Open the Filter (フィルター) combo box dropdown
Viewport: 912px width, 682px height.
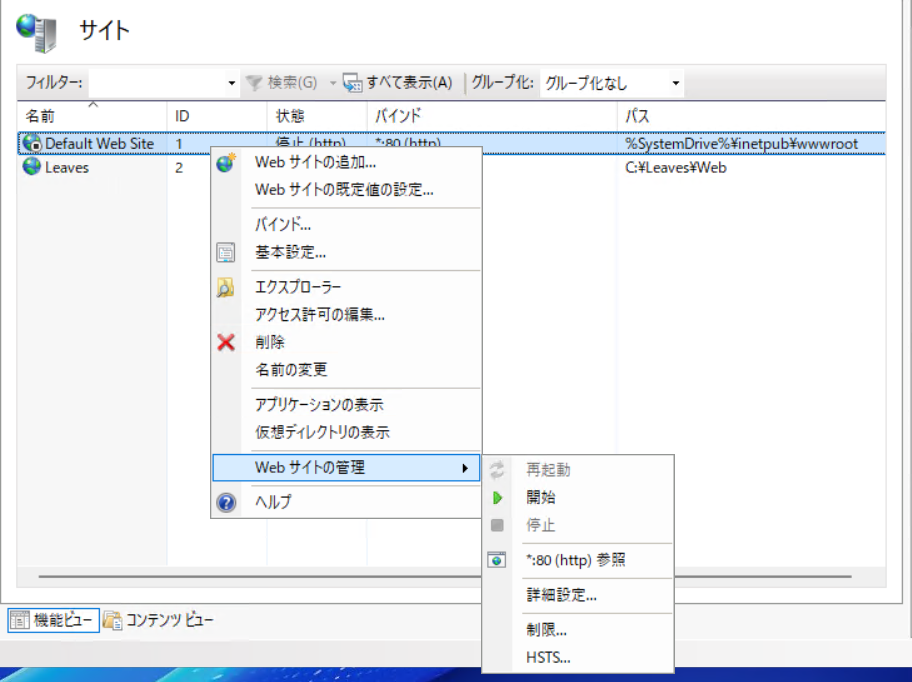(x=232, y=83)
